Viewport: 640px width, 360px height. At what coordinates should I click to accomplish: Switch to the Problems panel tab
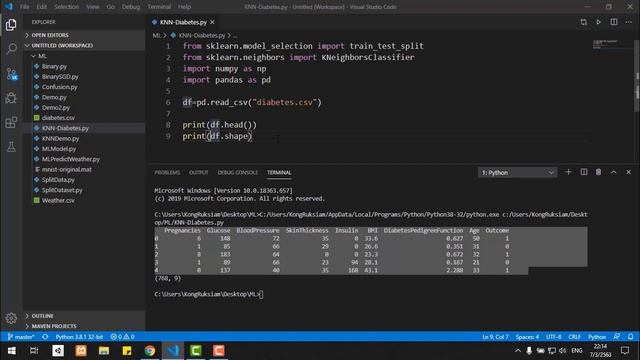167,173
